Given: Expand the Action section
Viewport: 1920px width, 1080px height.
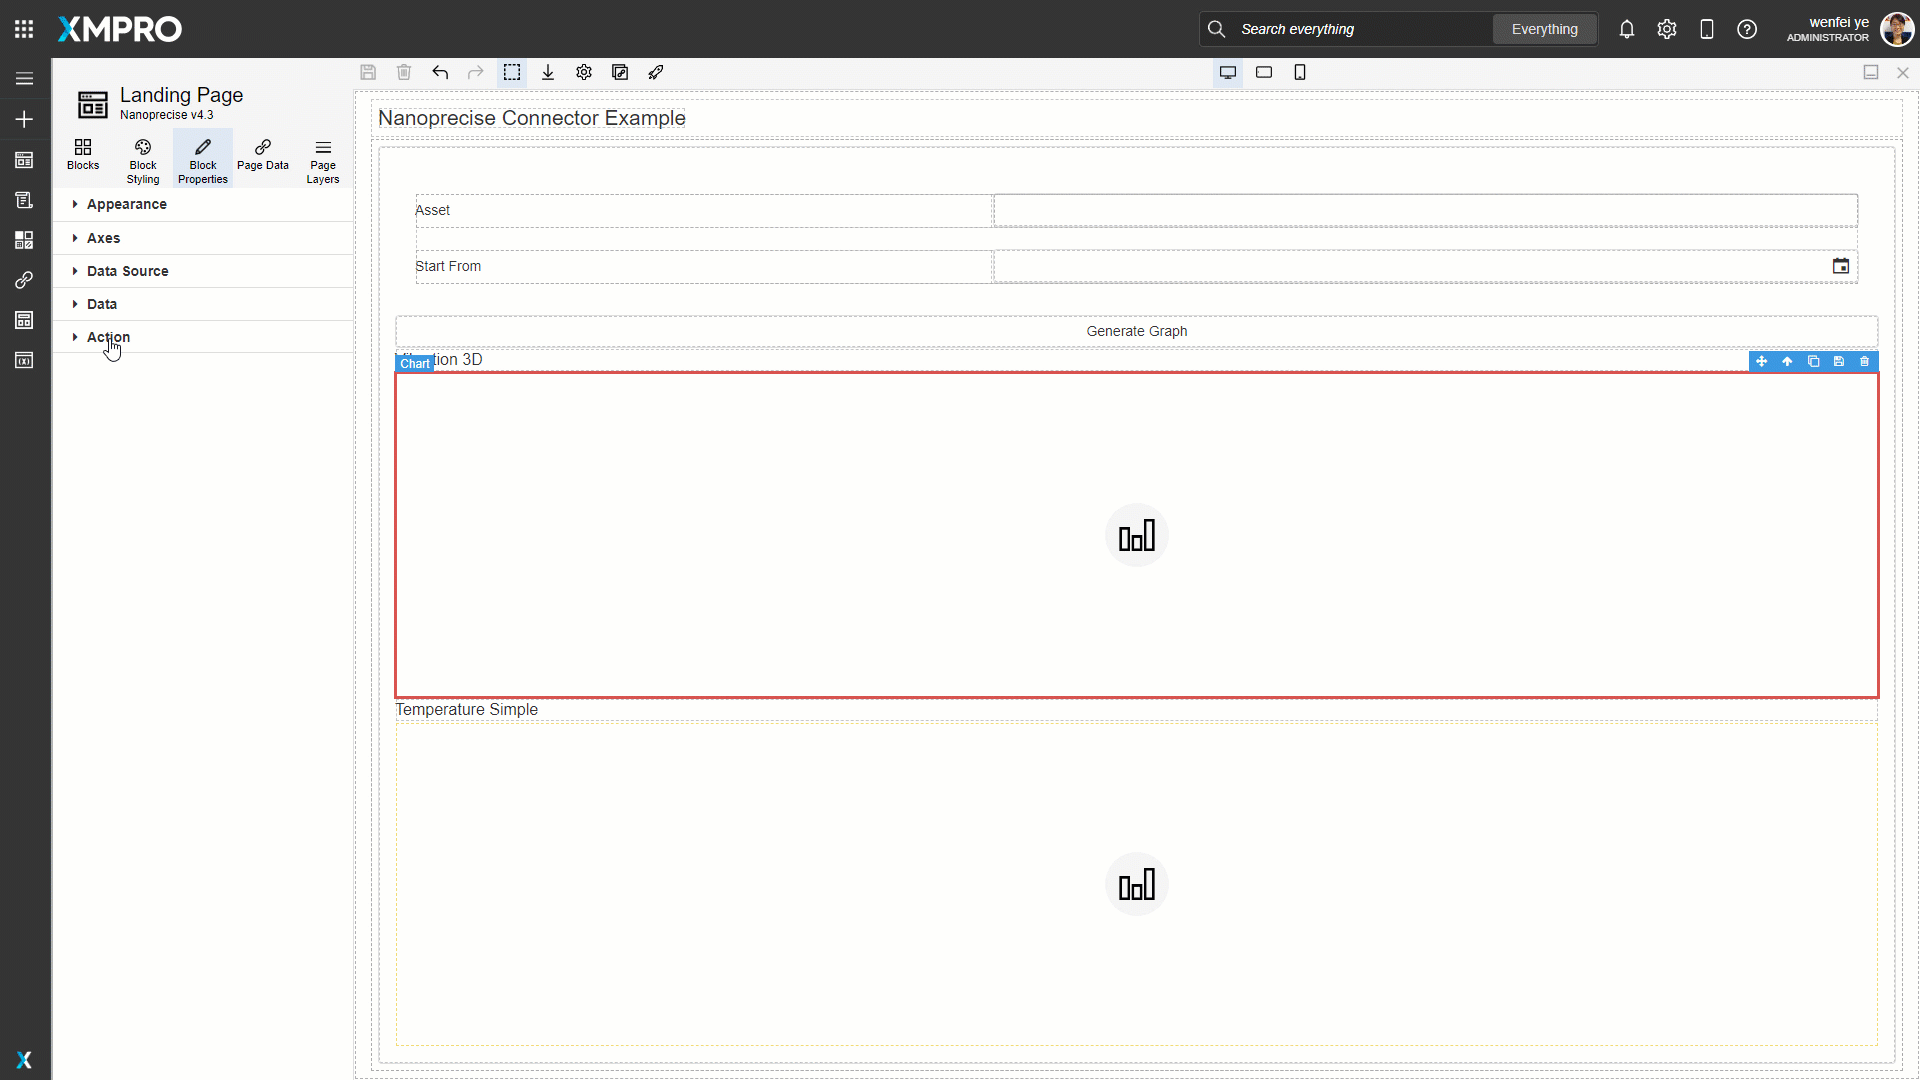Looking at the screenshot, I should point(108,337).
